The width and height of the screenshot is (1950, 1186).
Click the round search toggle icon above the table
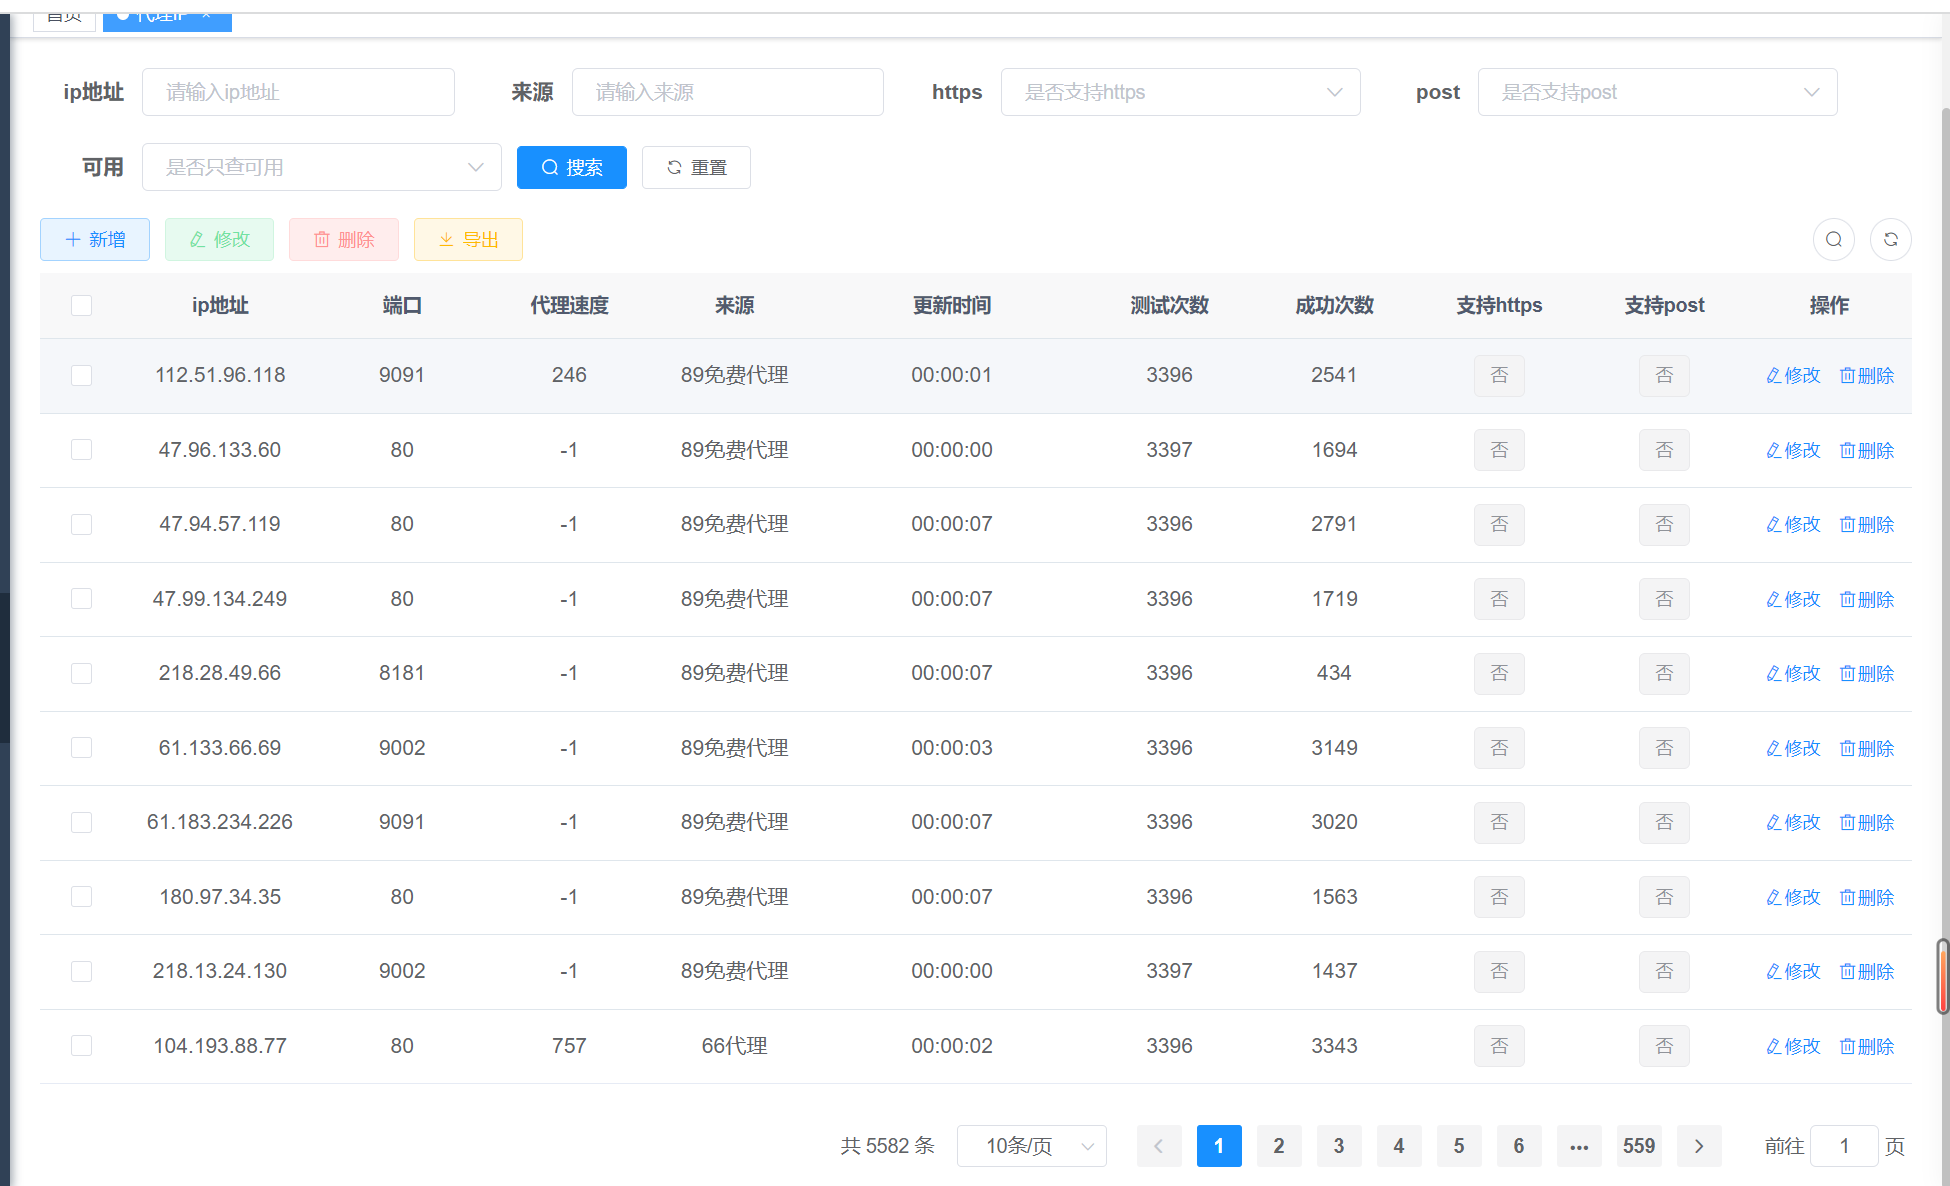(x=1833, y=239)
